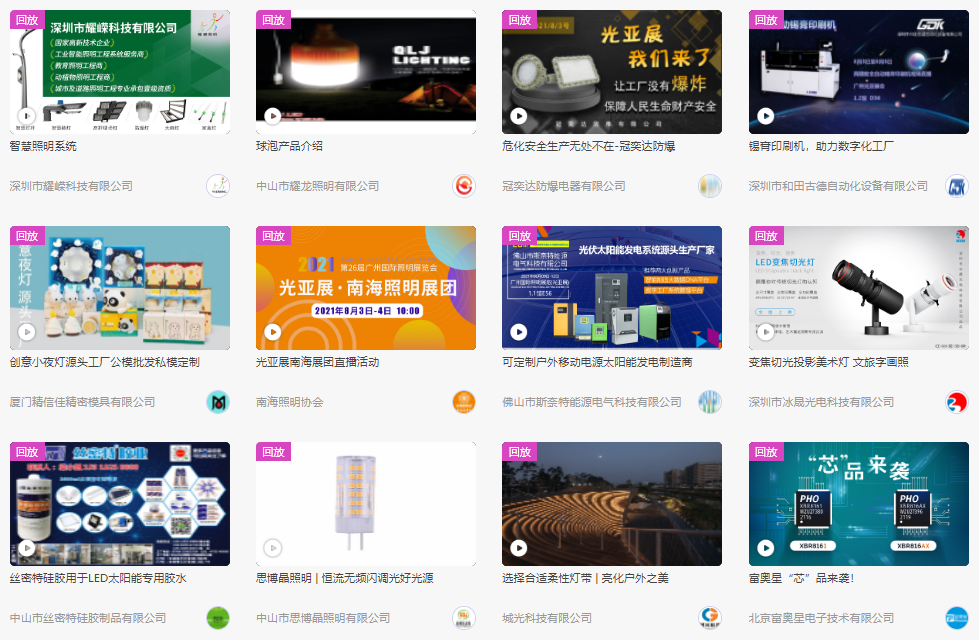Open the LED变焦切光灯 thumbnail
Image resolution: width=979 pixels, height=640 pixels.
[858, 288]
